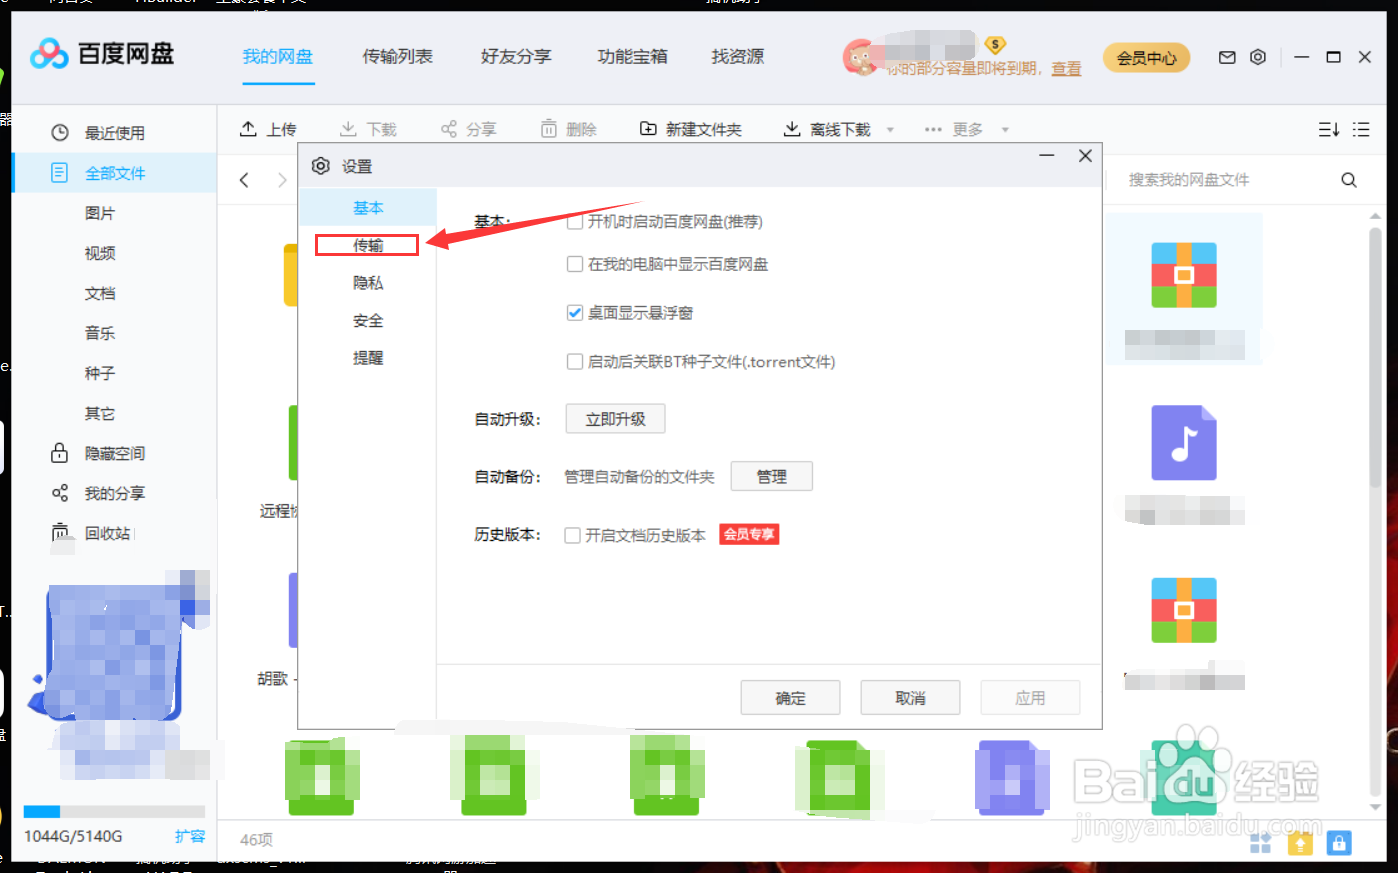
Task: Select 隐私 settings category
Action: pyautogui.click(x=368, y=283)
